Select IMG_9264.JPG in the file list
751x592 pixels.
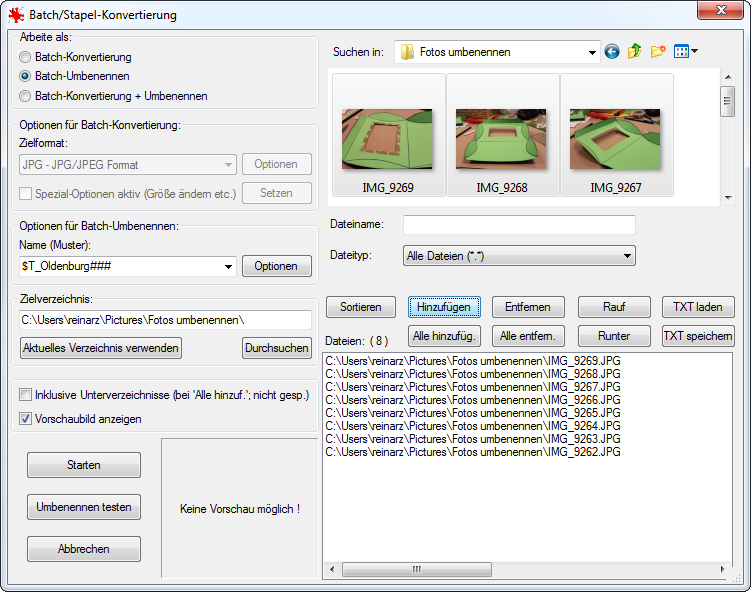click(x=473, y=425)
